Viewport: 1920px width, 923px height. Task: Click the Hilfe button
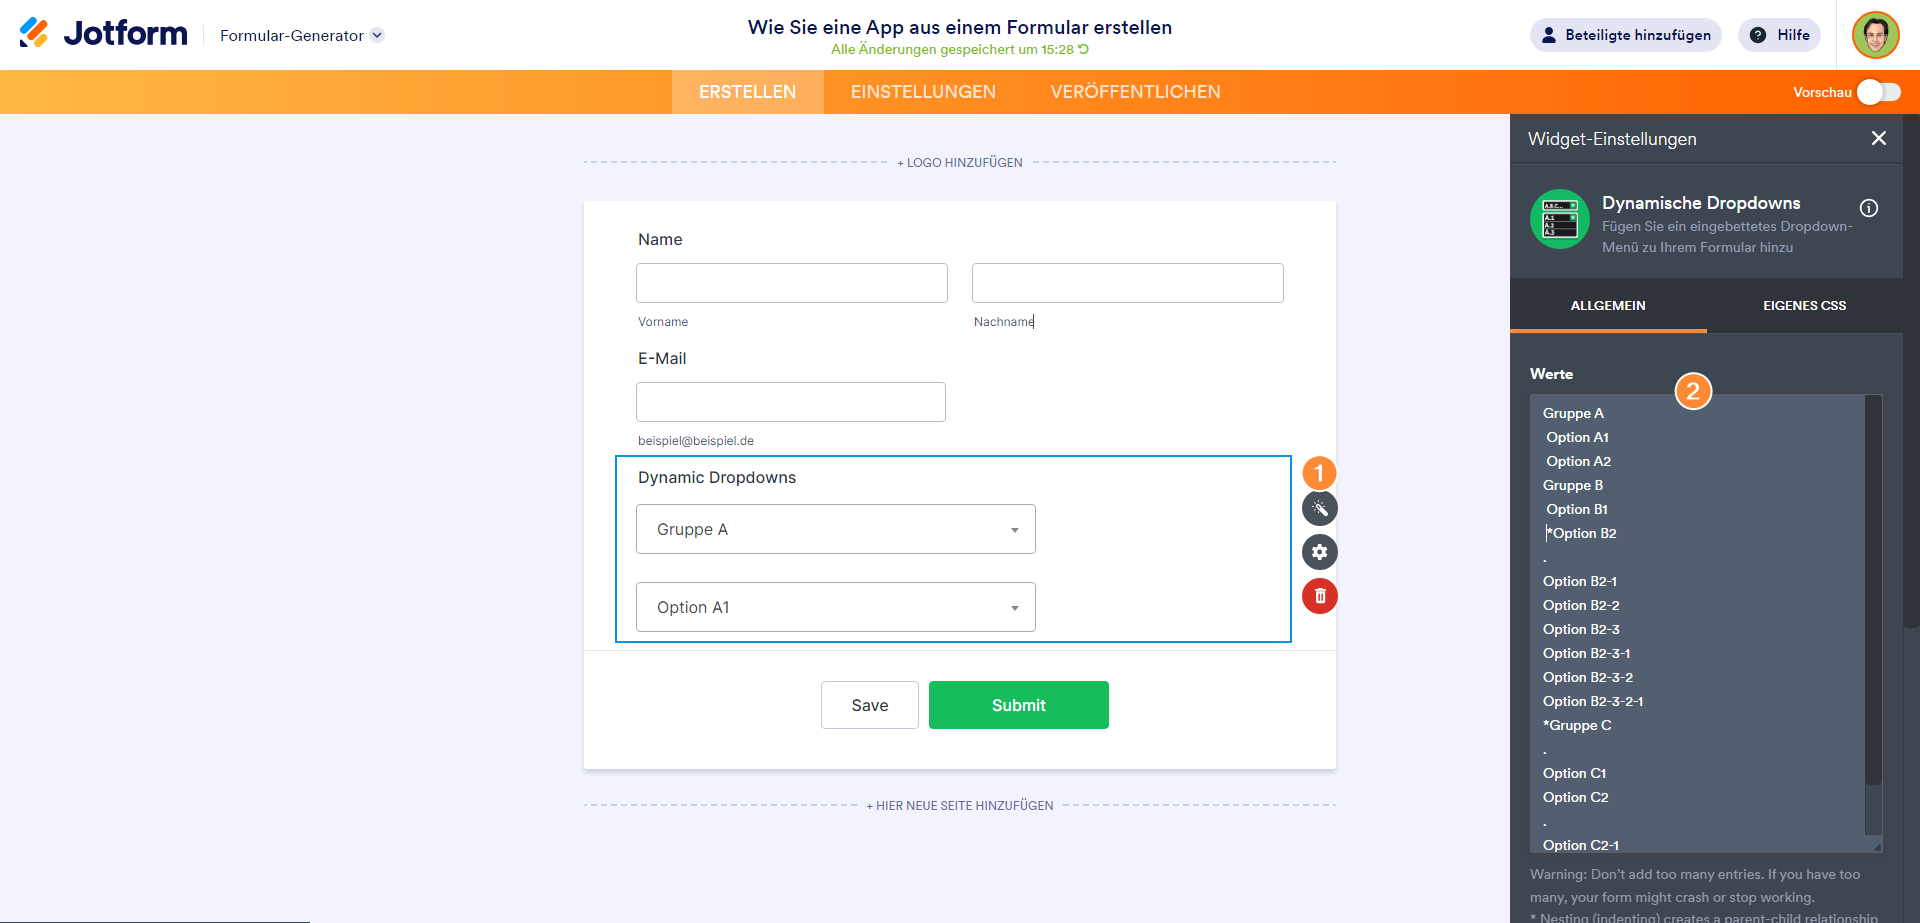coord(1779,35)
